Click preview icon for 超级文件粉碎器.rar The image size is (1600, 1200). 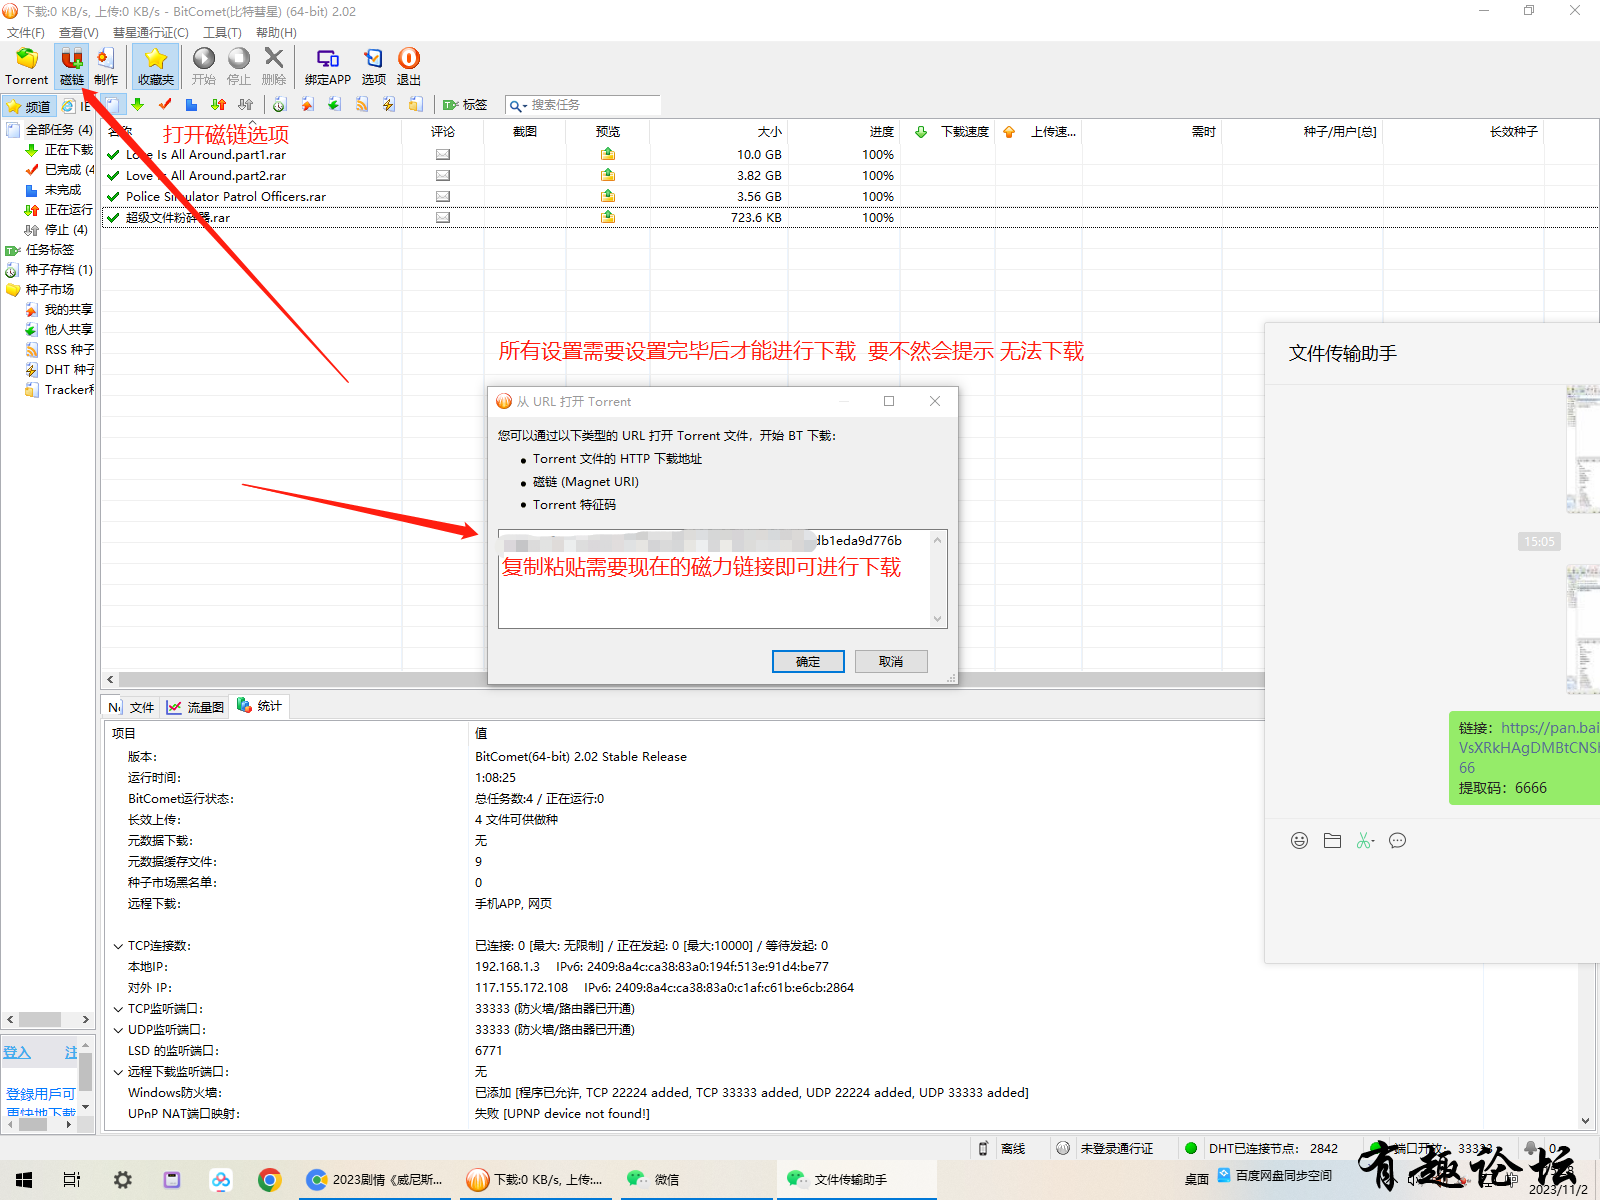(608, 217)
